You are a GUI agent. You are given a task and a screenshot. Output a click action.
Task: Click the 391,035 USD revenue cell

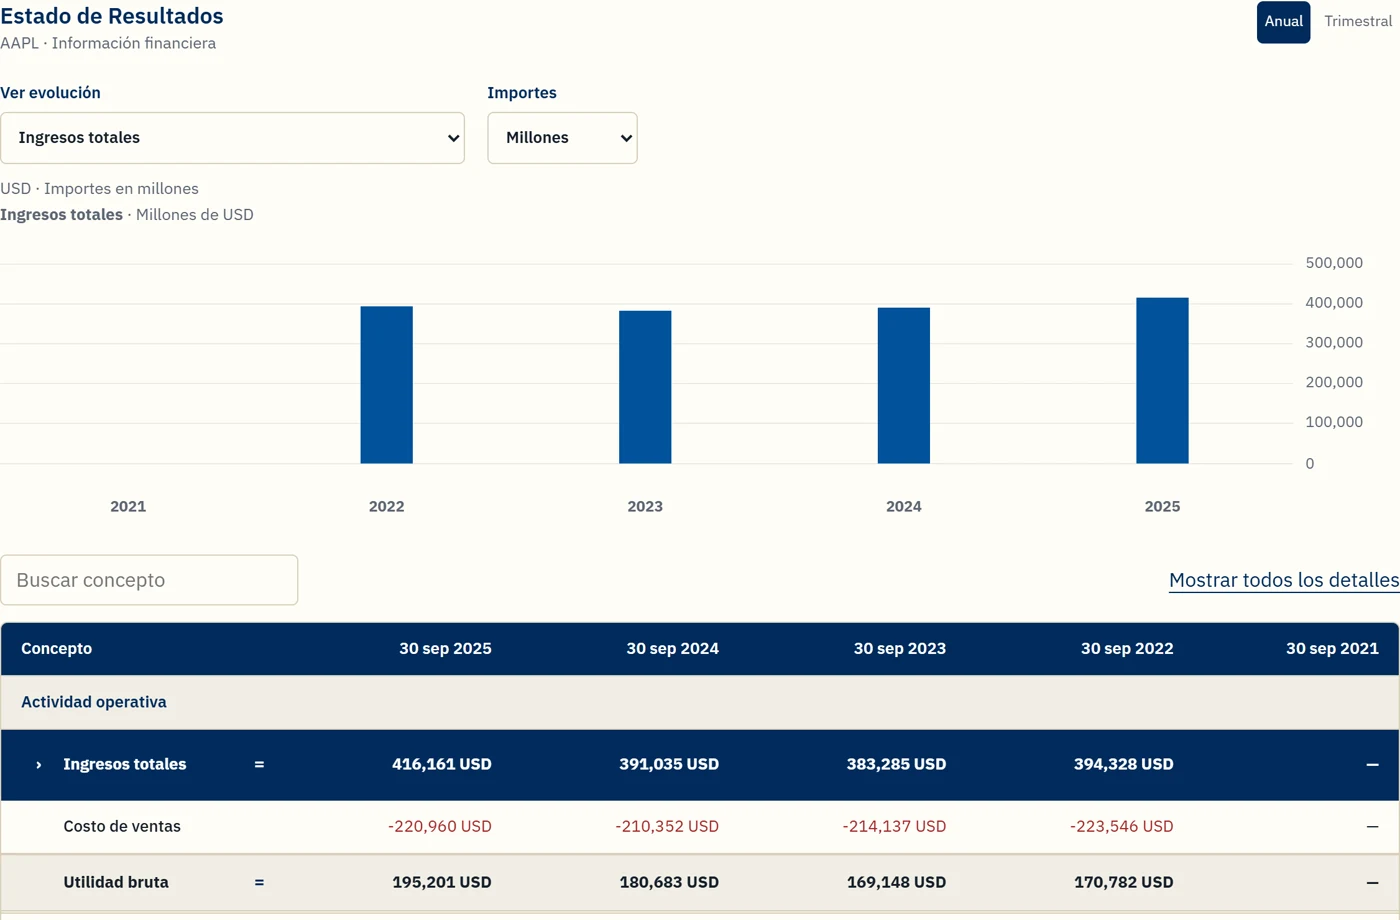tap(669, 765)
